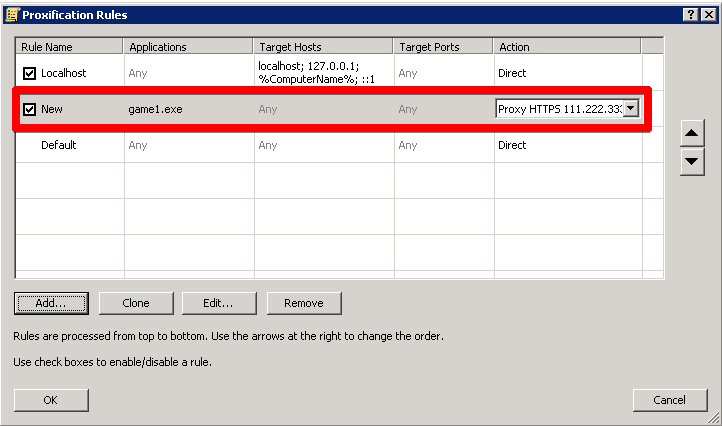Sort by the Applications column header

click(x=189, y=47)
